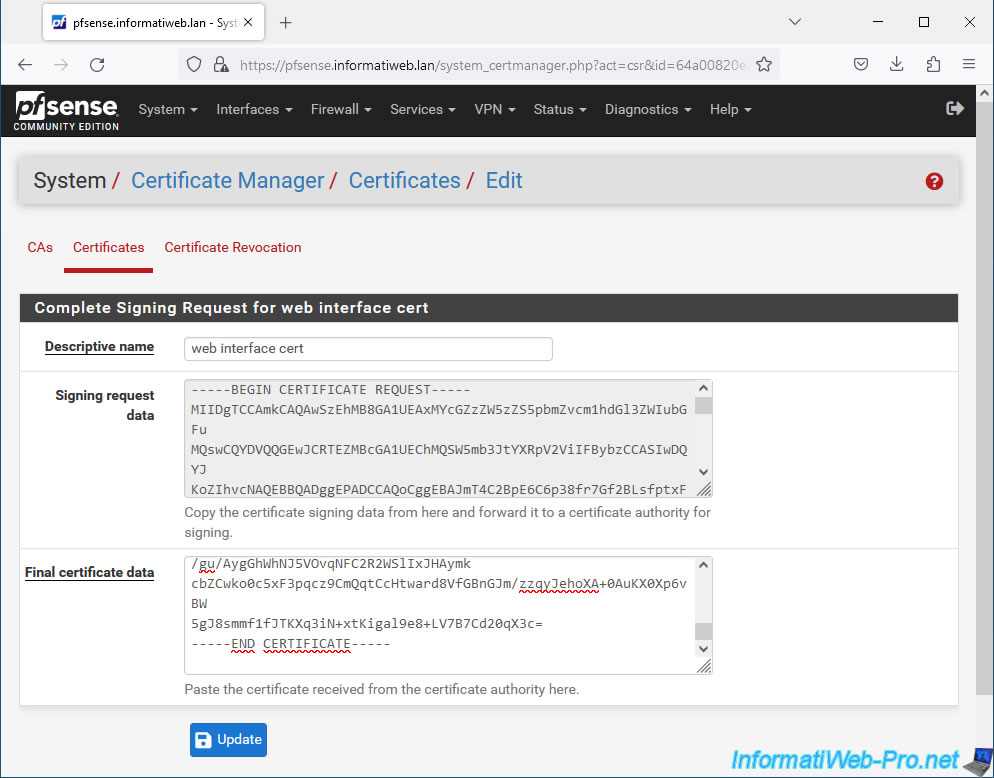The image size is (994, 778).
Task: Expand the Firewall menu
Action: click(x=341, y=109)
